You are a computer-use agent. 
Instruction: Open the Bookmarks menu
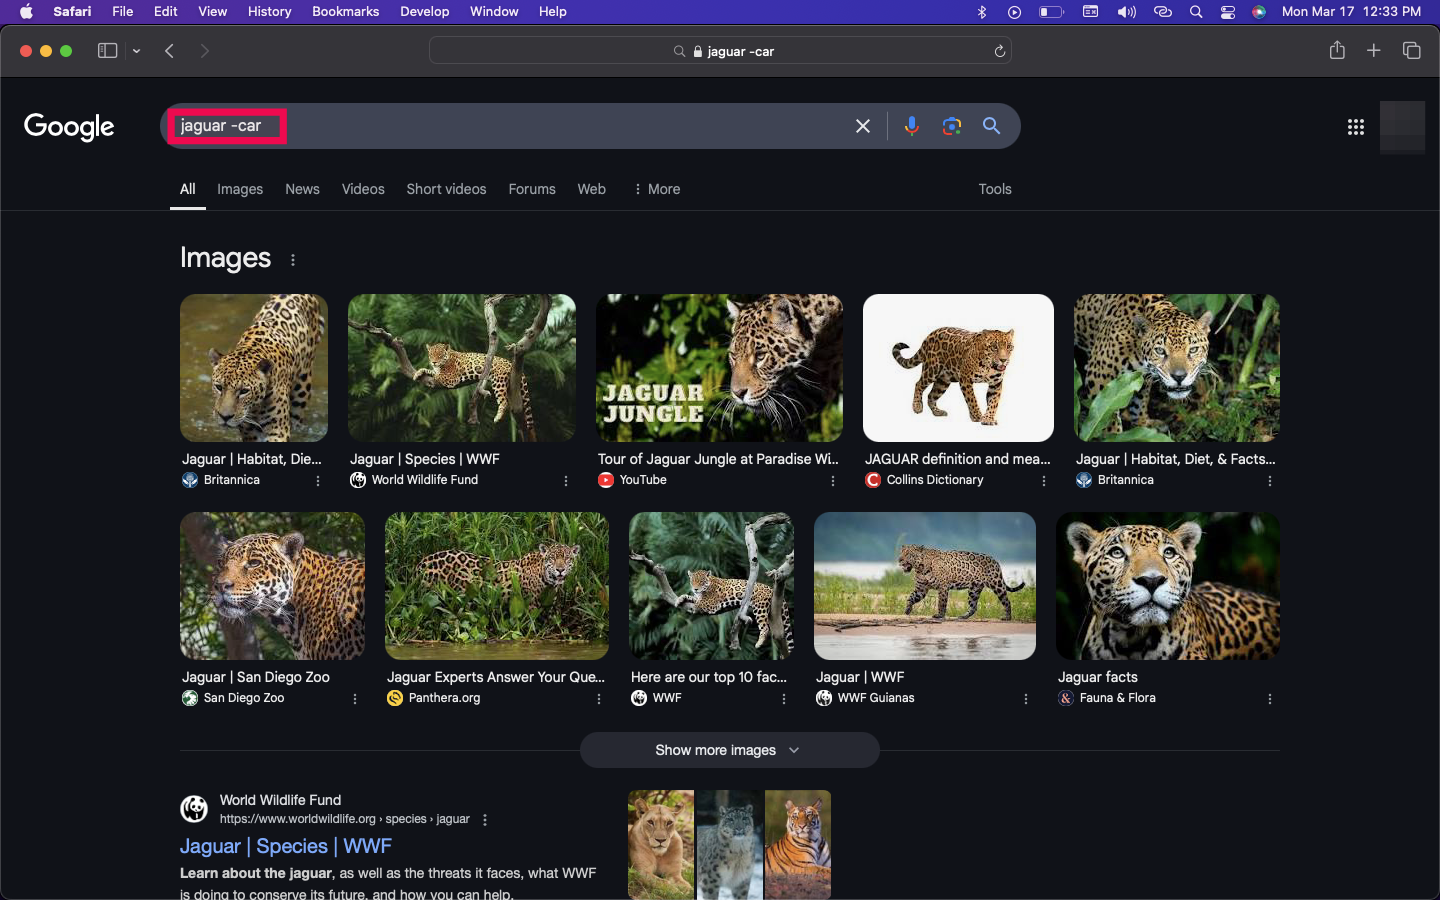tap(345, 12)
